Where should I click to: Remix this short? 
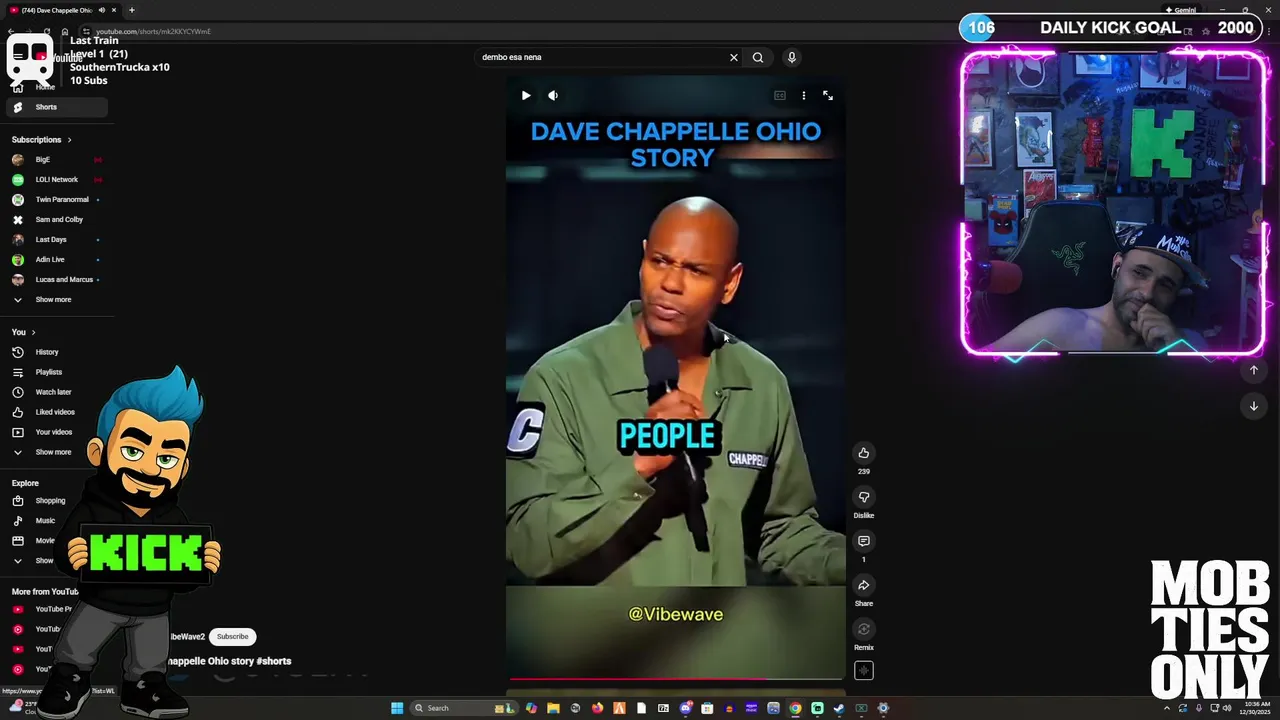click(864, 629)
